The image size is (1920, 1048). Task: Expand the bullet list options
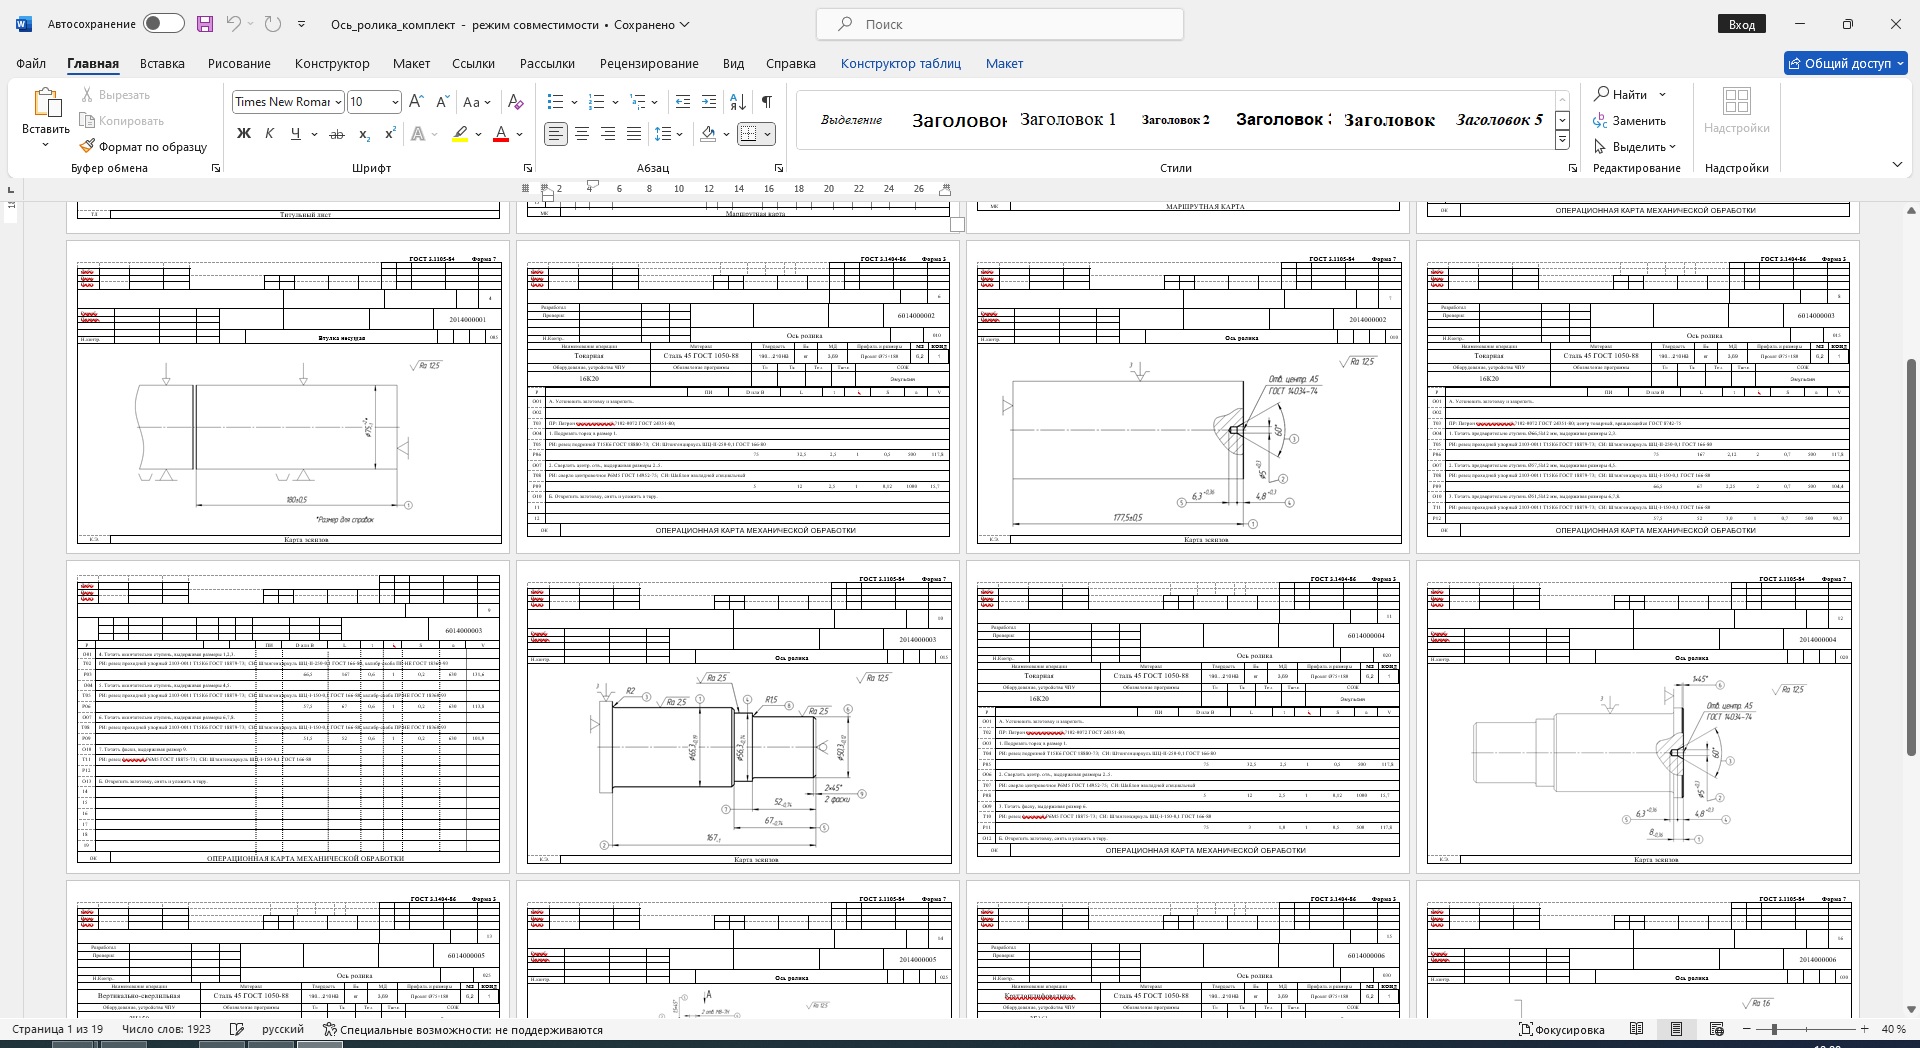click(x=576, y=102)
